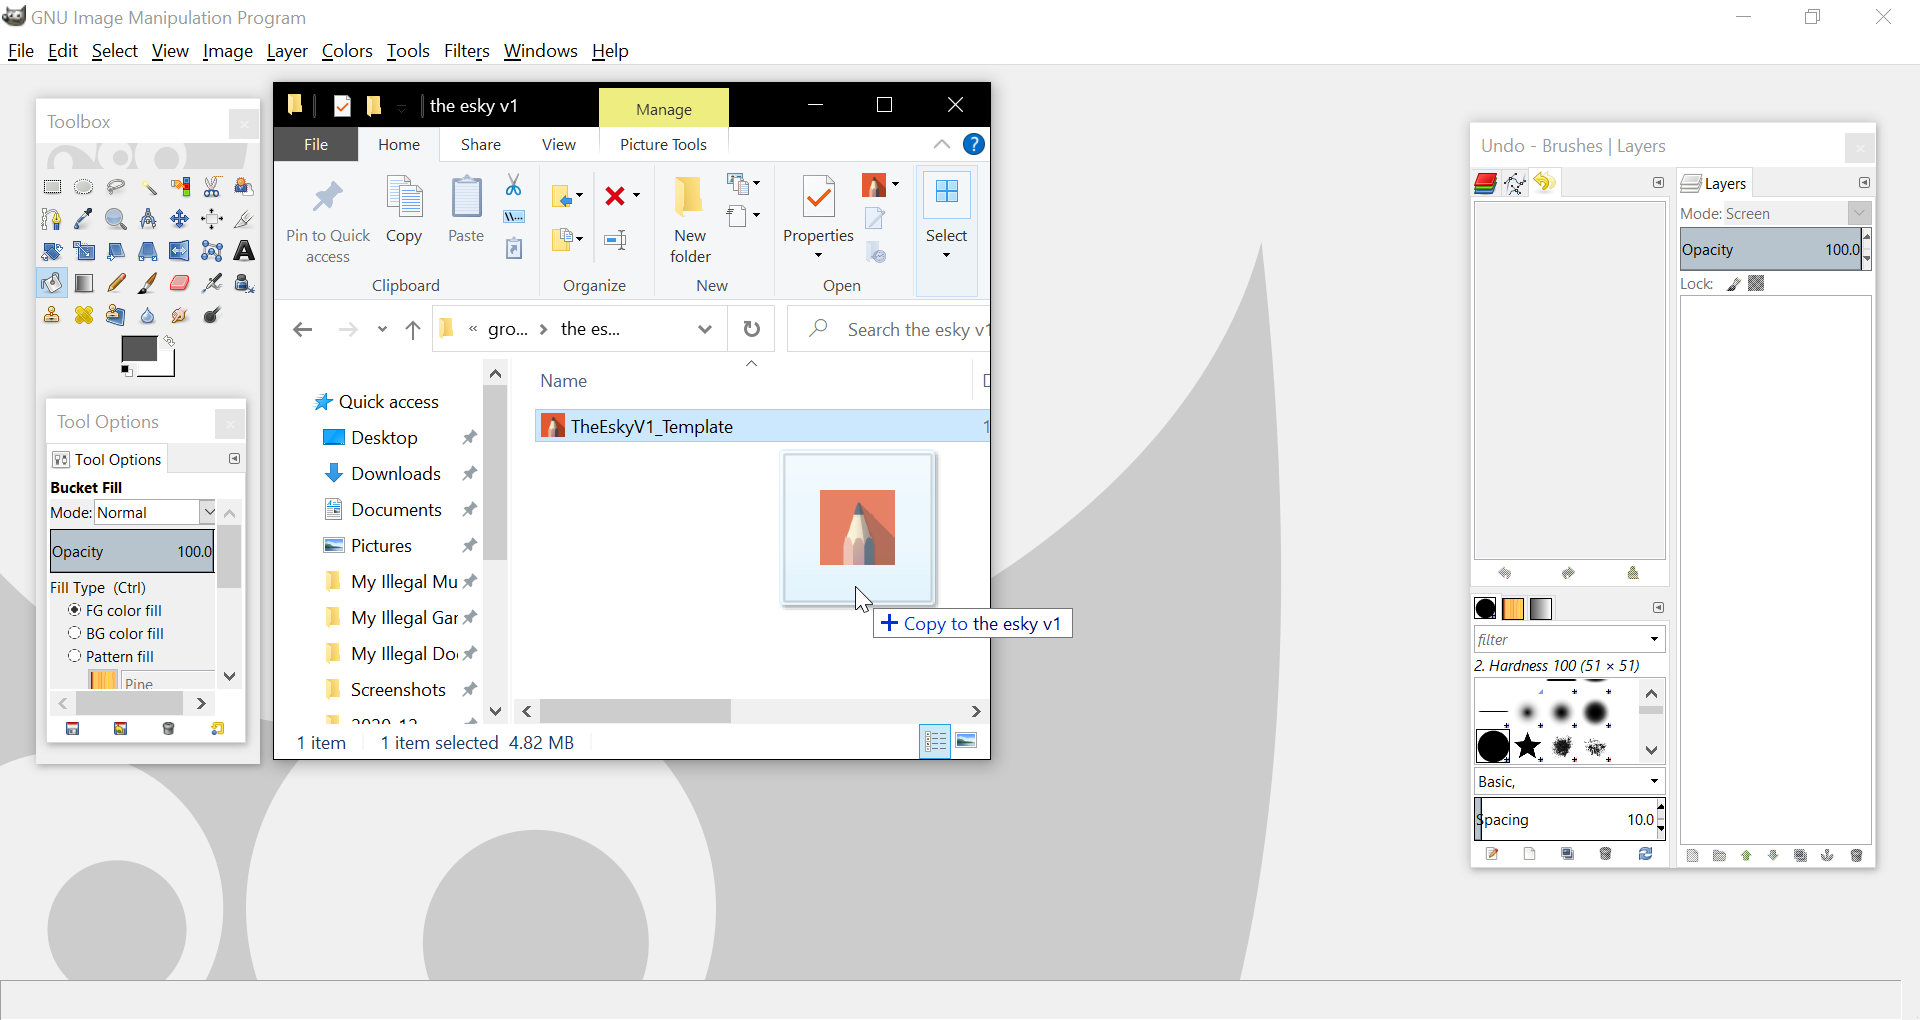Refresh the Explorer folder view

click(752, 329)
